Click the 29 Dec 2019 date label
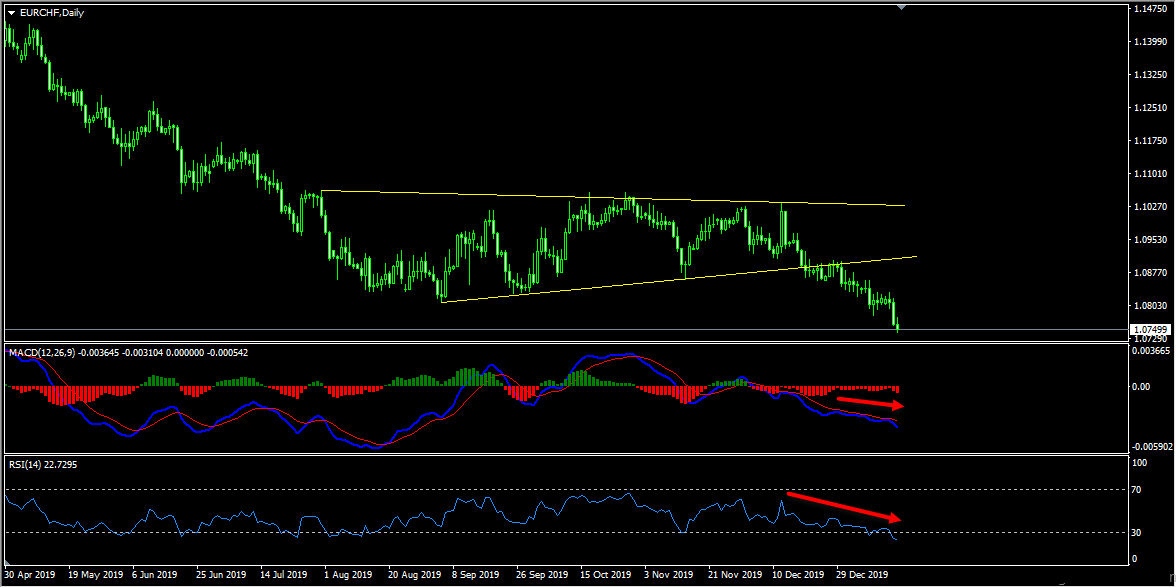This screenshot has height=588, width=1176. click(x=864, y=574)
